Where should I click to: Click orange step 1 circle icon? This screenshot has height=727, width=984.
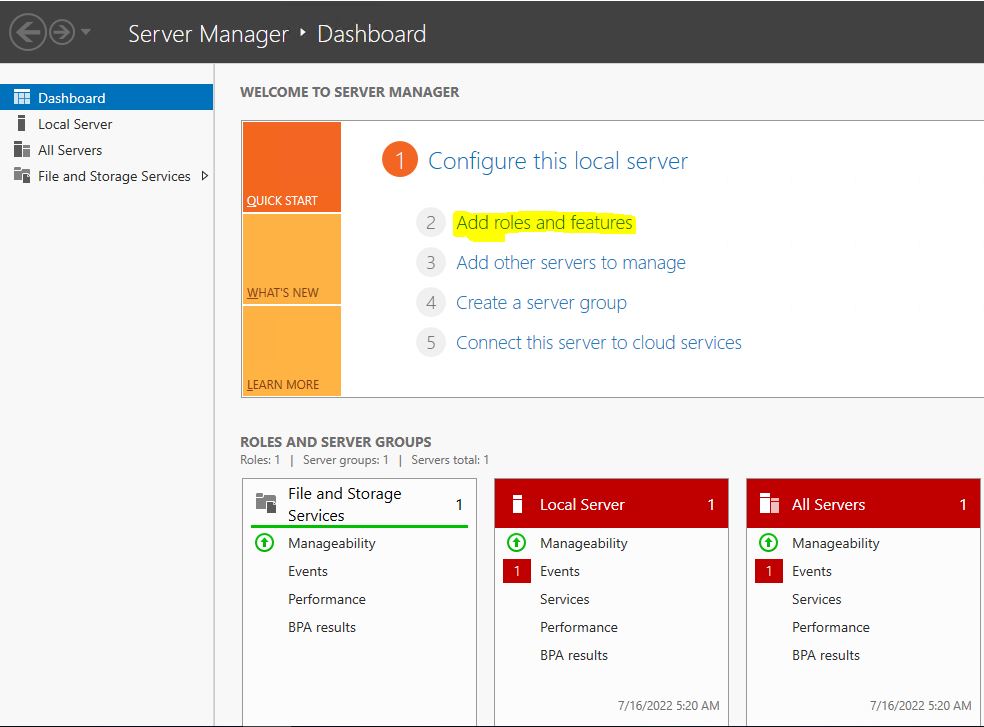[x=400, y=159]
